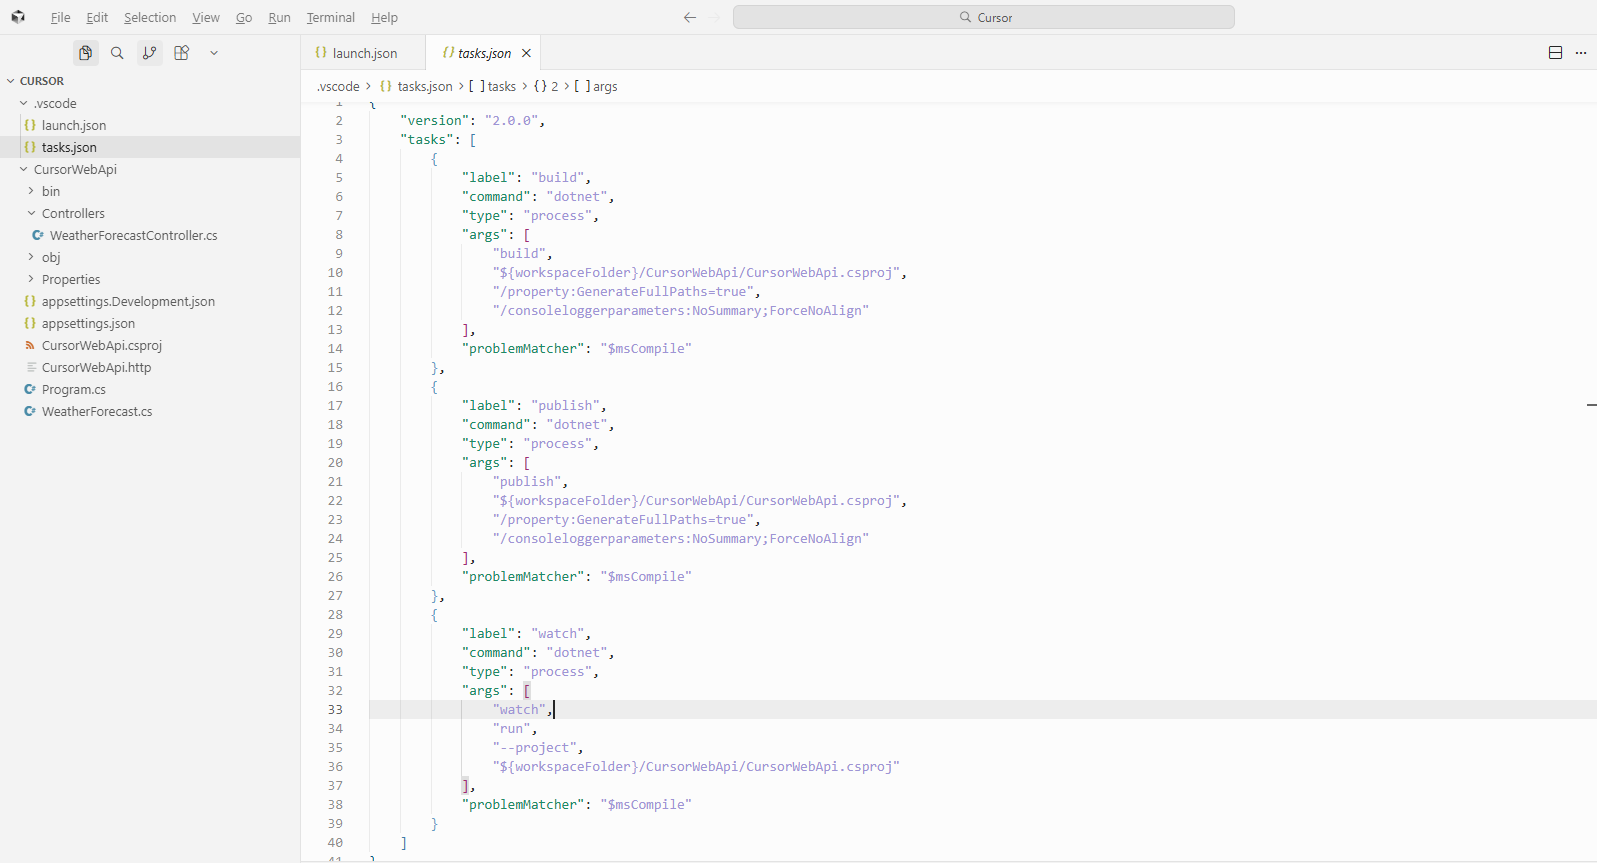Expand additional views chevron in sidebar

pos(214,53)
